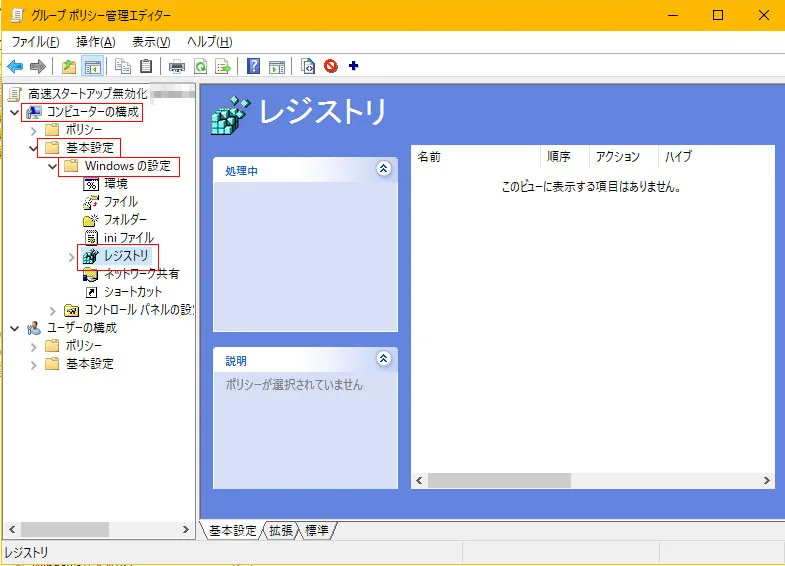The width and height of the screenshot is (785, 566).
Task: Collapse the コンピューターの構成 tree node
Action: [14, 112]
